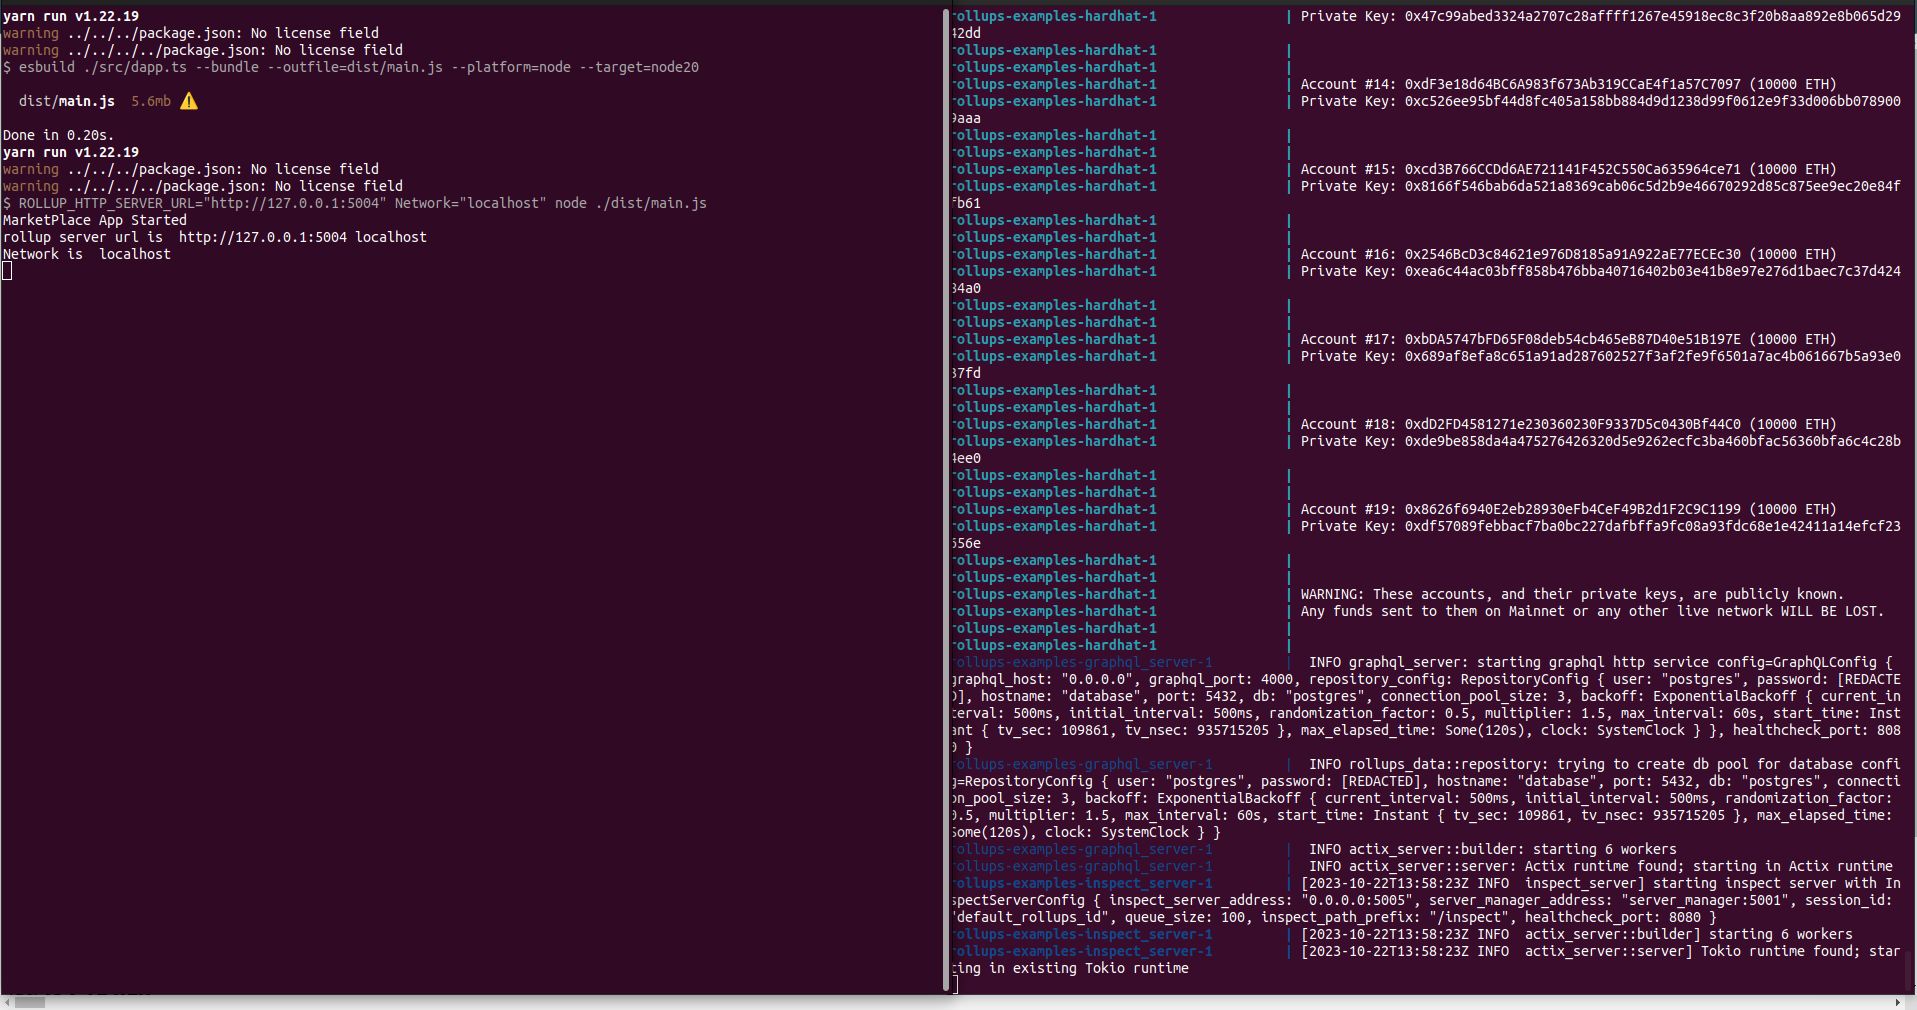Screen dimensions: 1917x1010
Task: Click the private key starting 0x47c99abed3324
Action: pyautogui.click(x=1600, y=16)
